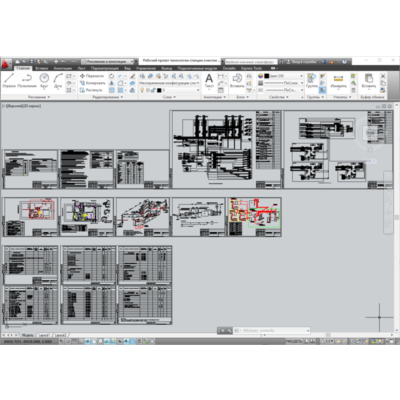The width and height of the screenshot is (400, 400).
Task: Click the Вставить block insert icon
Action: (237, 80)
